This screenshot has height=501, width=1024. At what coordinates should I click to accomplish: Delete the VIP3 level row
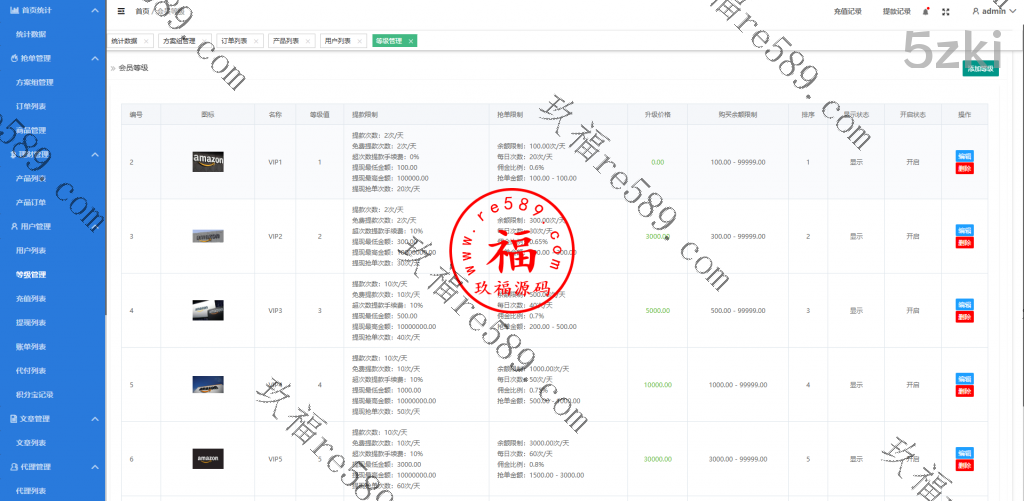(x=964, y=316)
